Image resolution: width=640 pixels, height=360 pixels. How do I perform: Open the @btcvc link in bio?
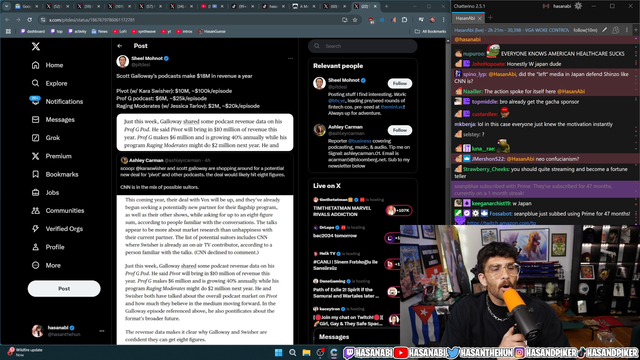pos(336,100)
